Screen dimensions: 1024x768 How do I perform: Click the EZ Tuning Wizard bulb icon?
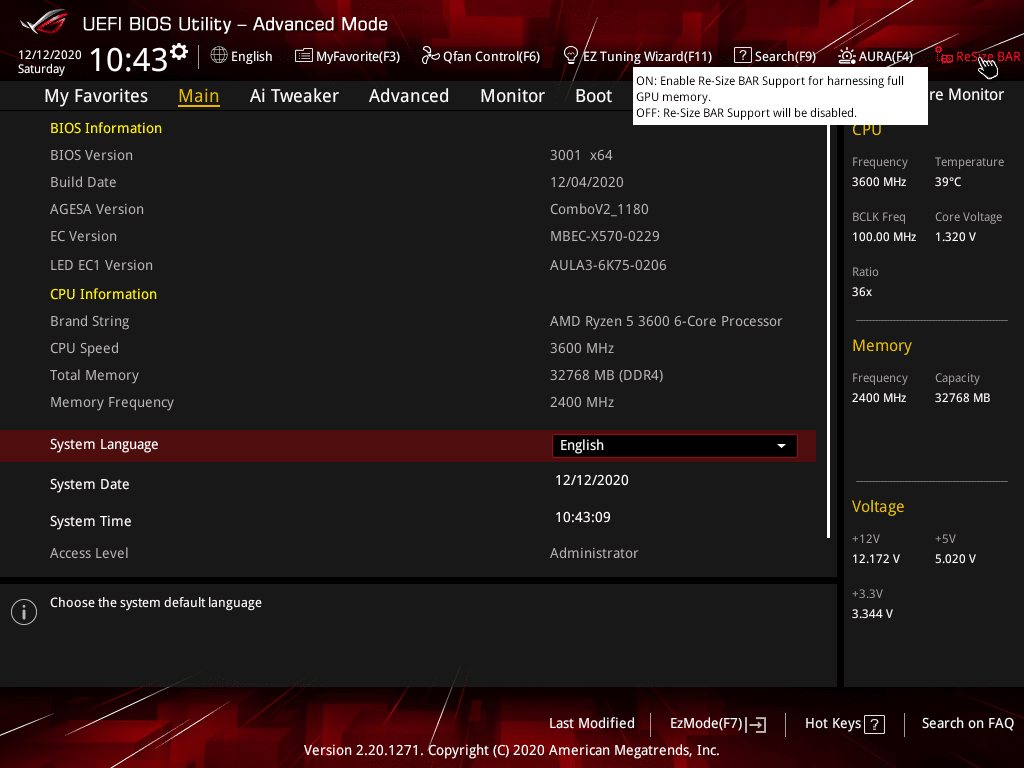[x=571, y=56]
